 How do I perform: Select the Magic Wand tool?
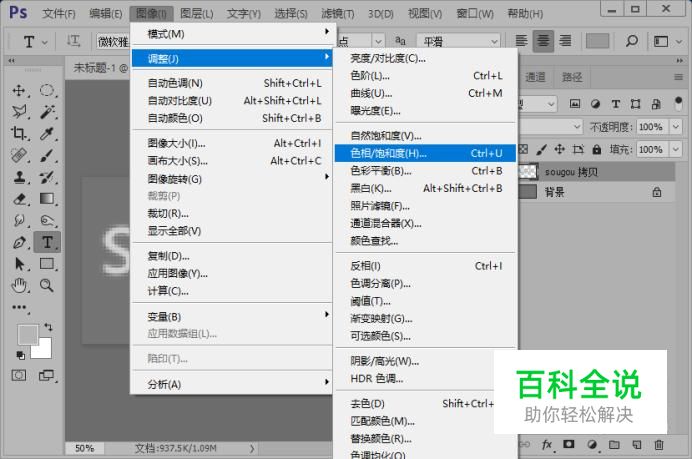[47, 112]
